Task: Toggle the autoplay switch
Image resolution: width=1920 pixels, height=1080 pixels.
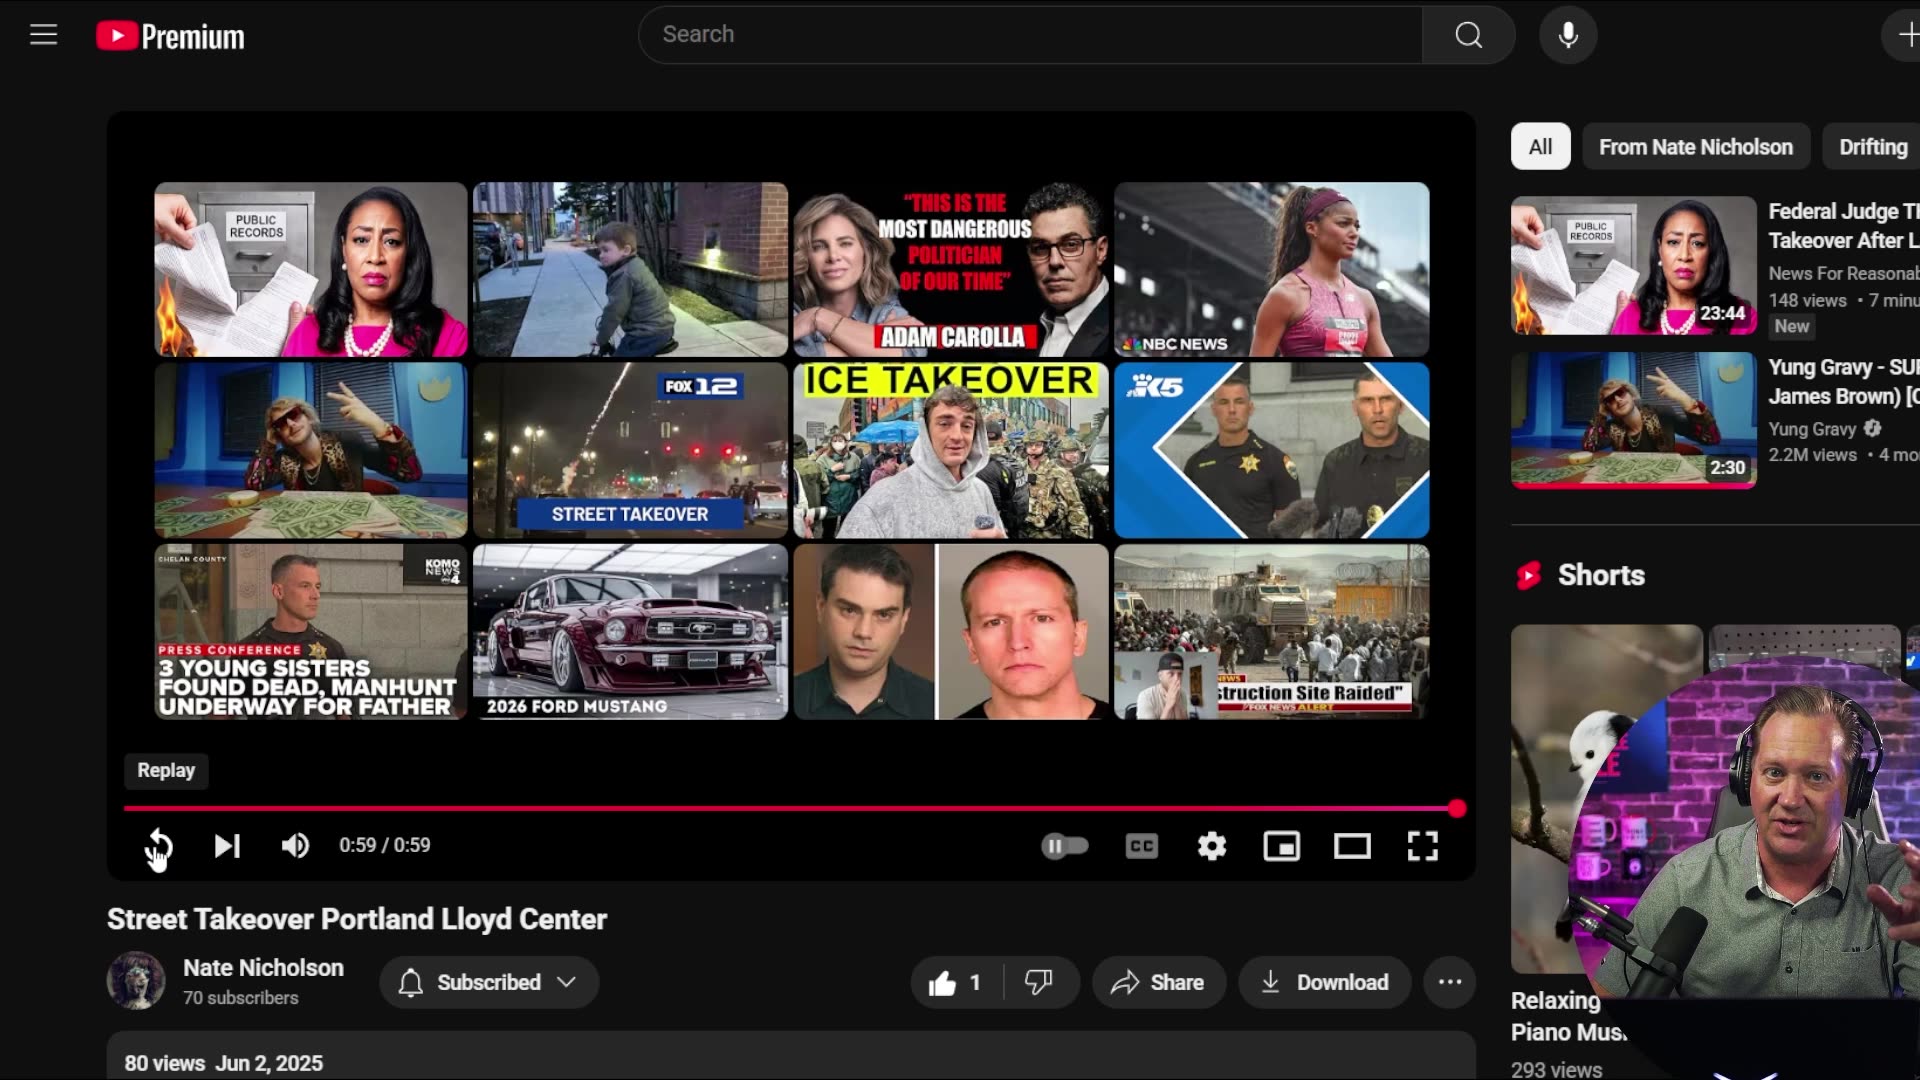Action: 1064,846
